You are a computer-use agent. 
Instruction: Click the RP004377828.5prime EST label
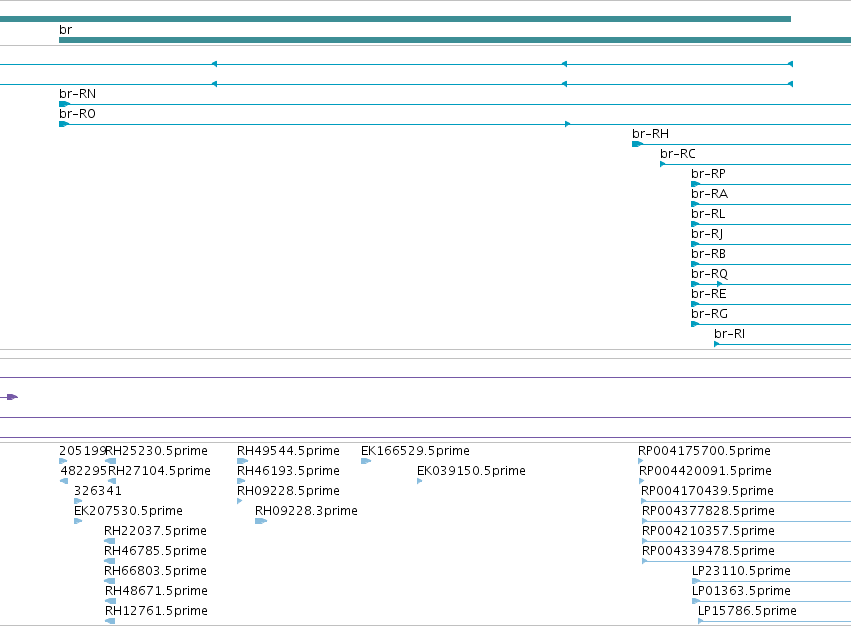click(x=708, y=511)
